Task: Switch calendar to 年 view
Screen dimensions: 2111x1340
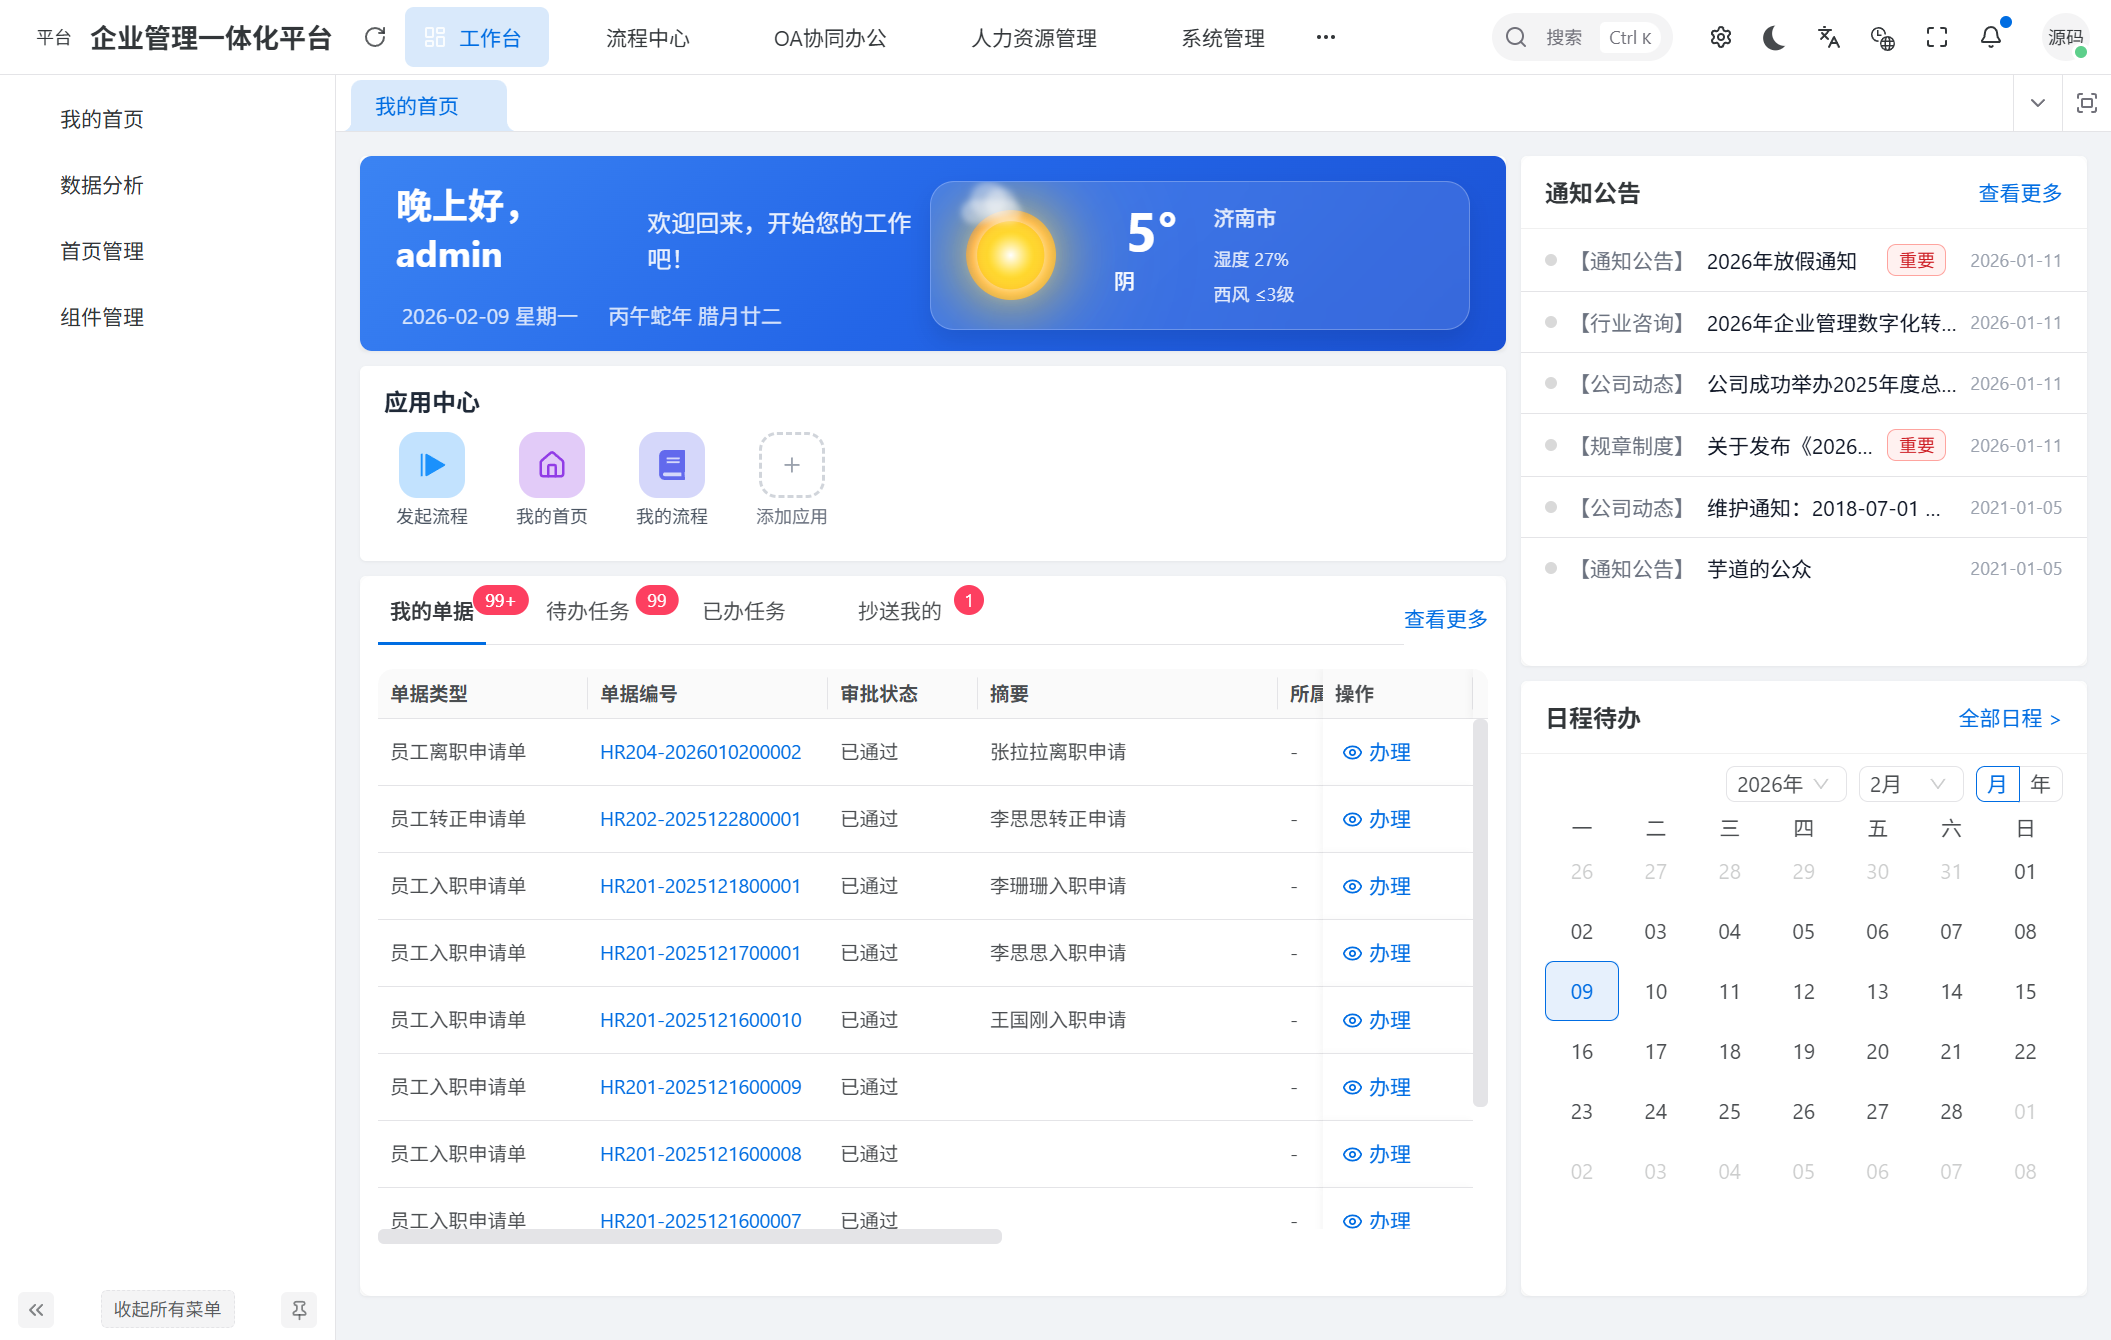Action: coord(2040,784)
